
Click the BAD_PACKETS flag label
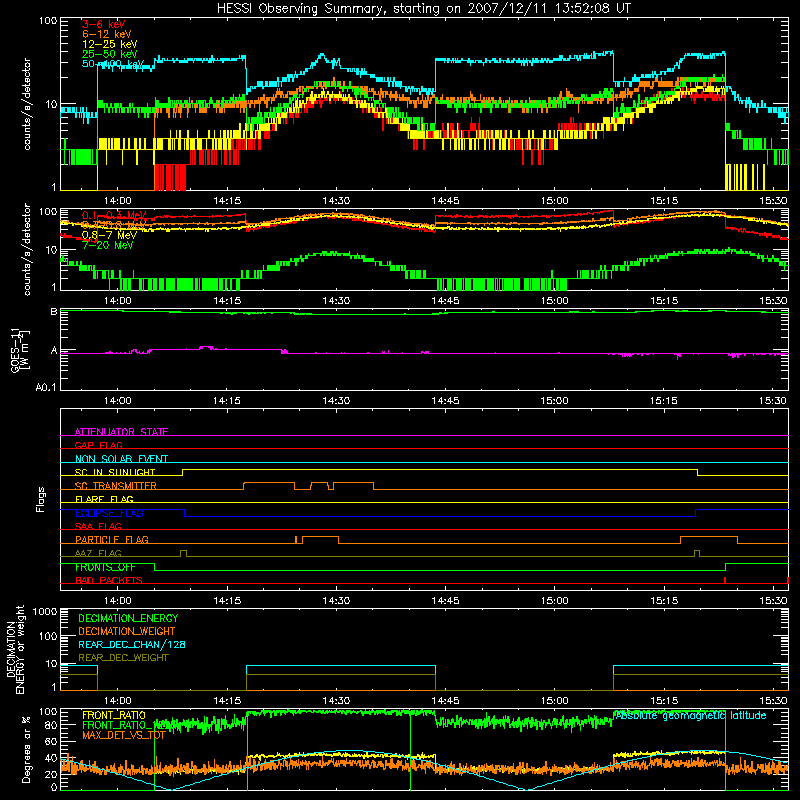pyautogui.click(x=109, y=580)
